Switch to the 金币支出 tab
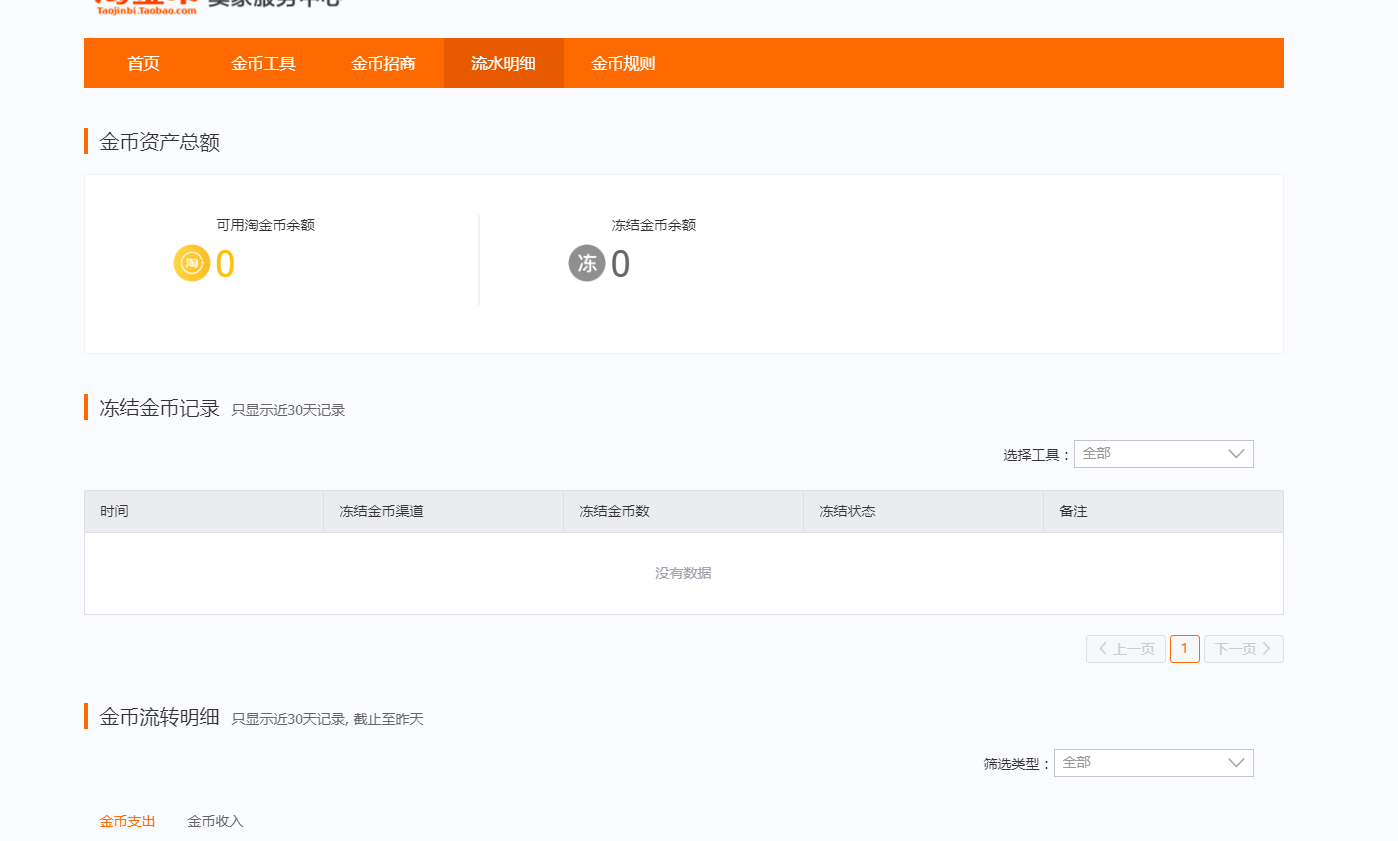 (127, 821)
